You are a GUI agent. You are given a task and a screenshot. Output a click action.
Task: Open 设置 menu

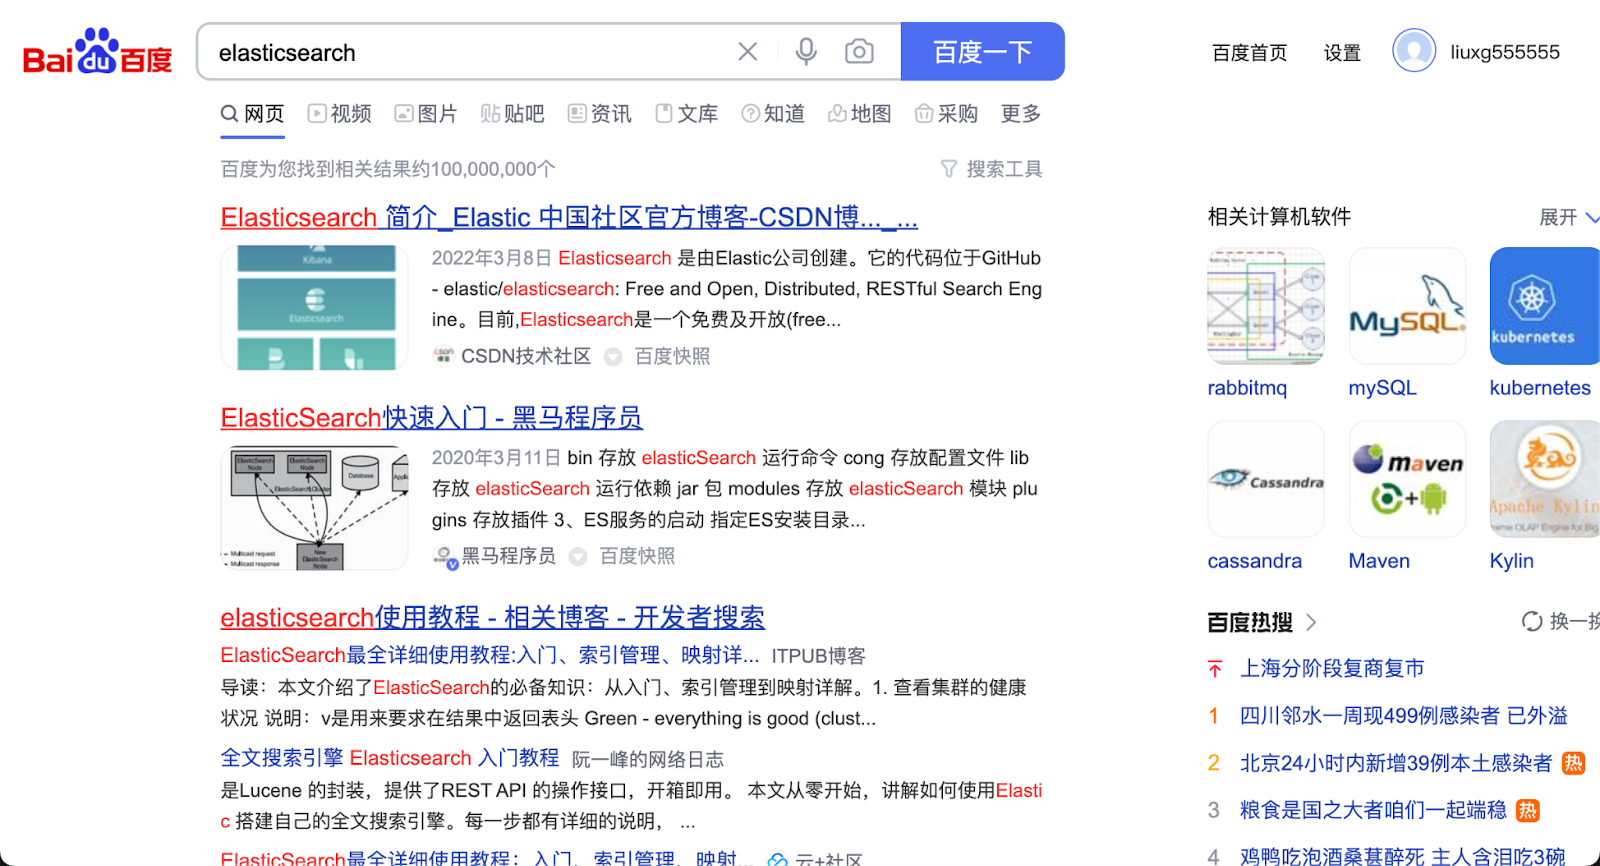[x=1342, y=53]
